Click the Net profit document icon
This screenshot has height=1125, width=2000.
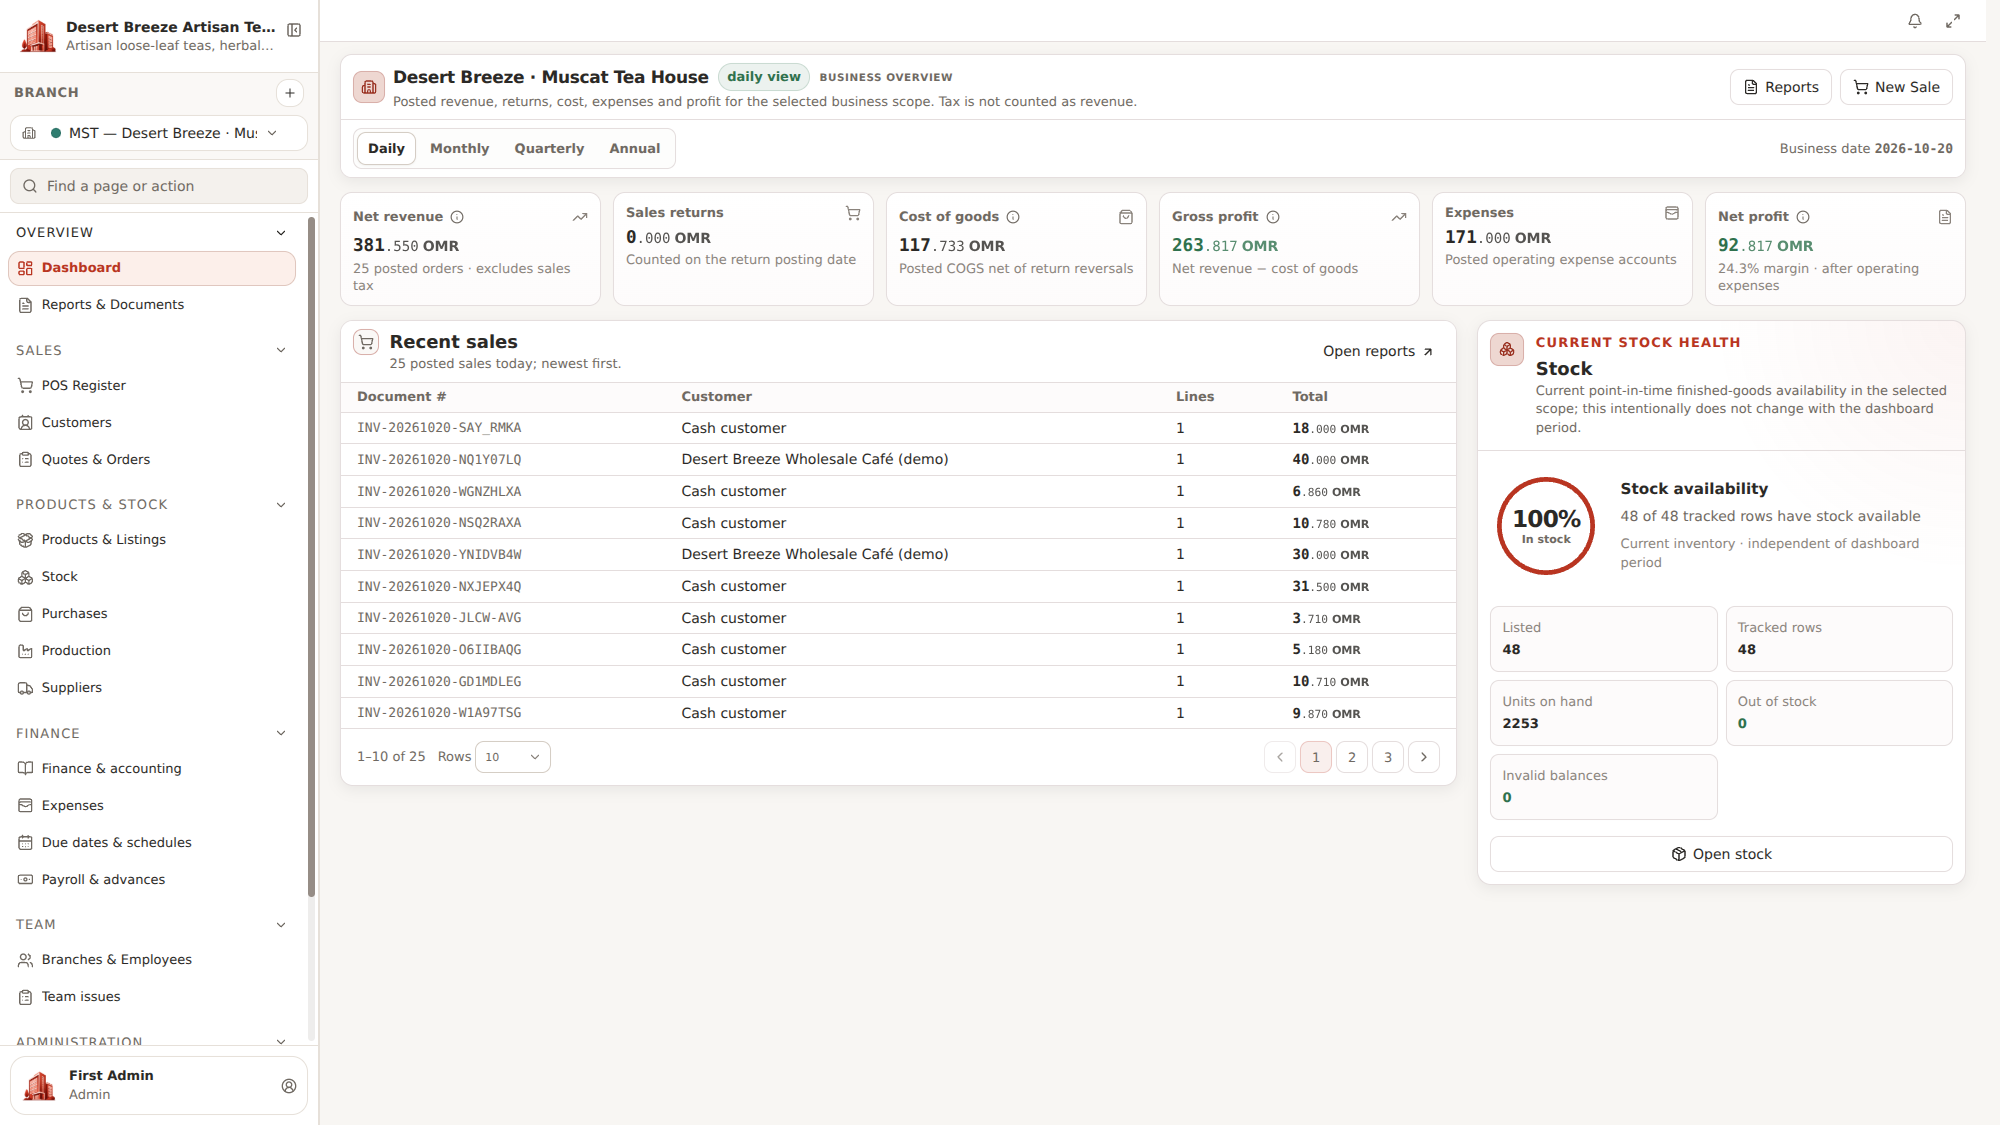(x=1944, y=217)
